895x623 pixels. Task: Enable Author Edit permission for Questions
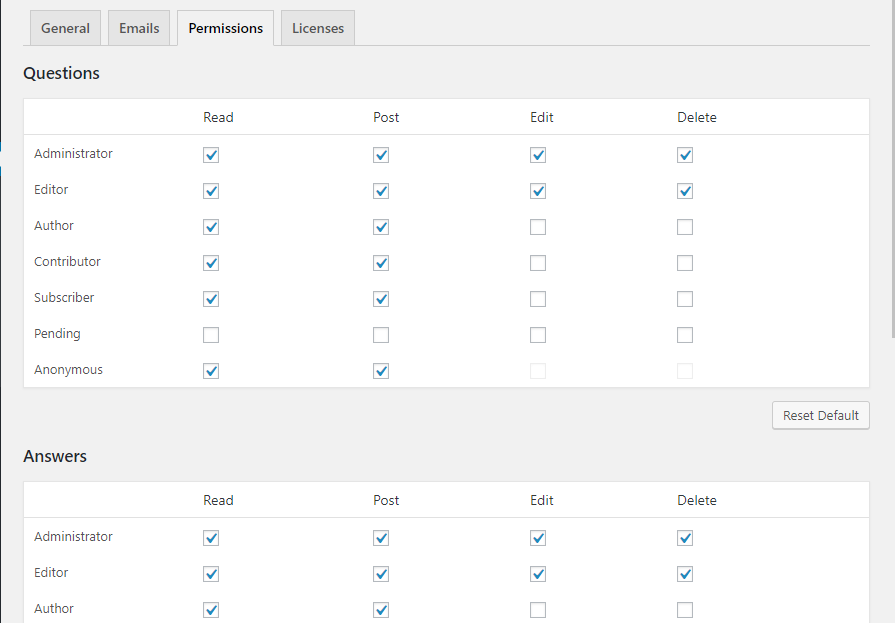tap(538, 227)
